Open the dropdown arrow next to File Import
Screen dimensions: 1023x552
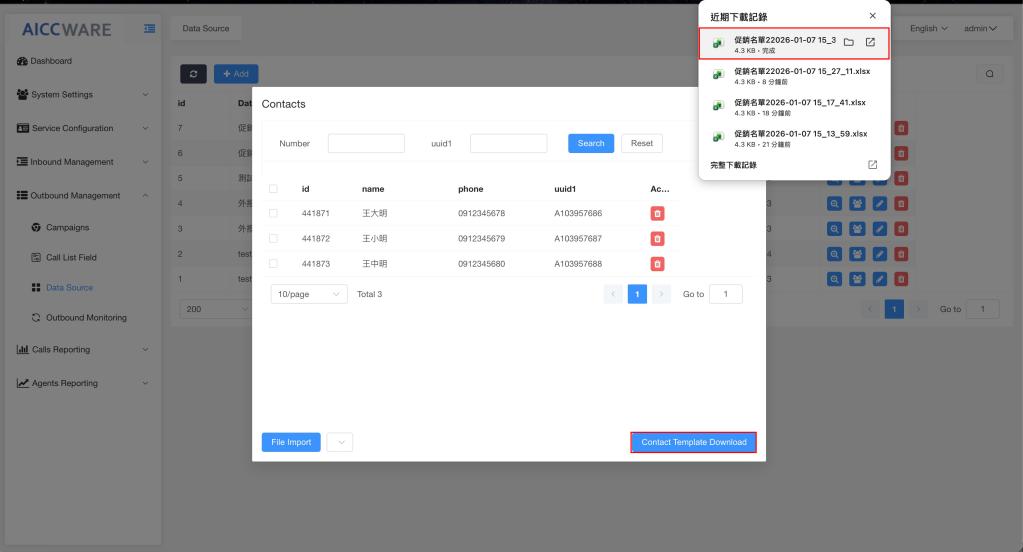(340, 442)
